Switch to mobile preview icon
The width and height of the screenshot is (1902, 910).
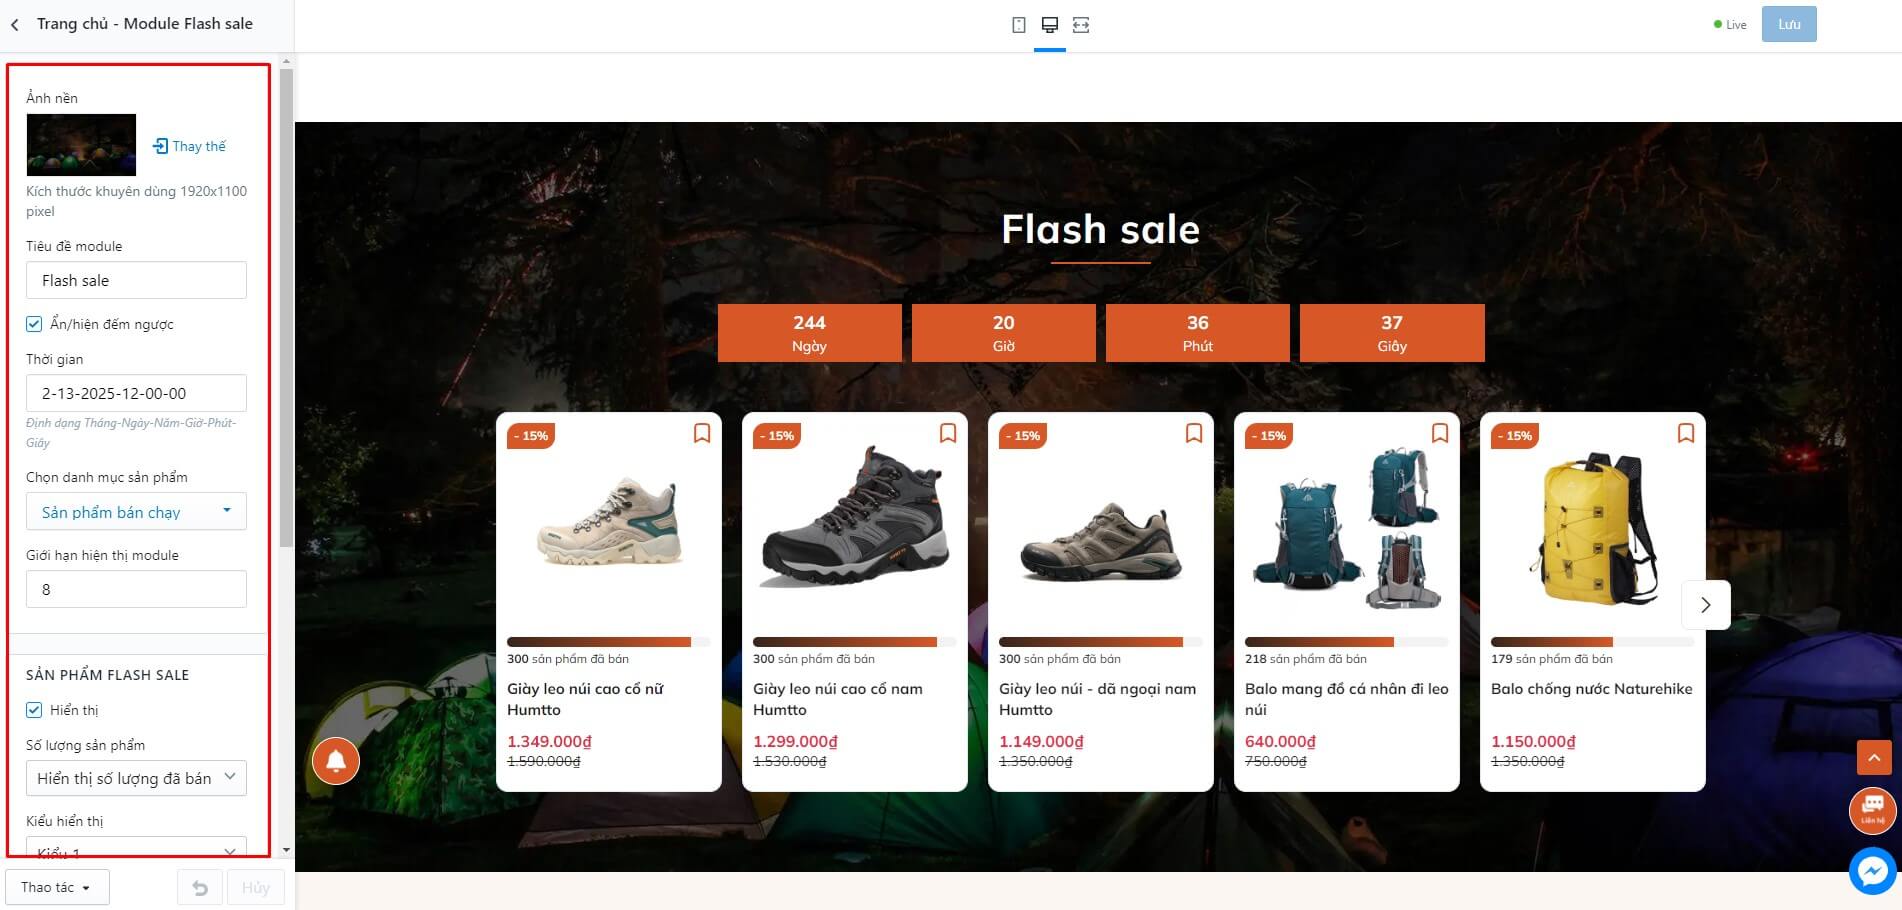(1018, 25)
